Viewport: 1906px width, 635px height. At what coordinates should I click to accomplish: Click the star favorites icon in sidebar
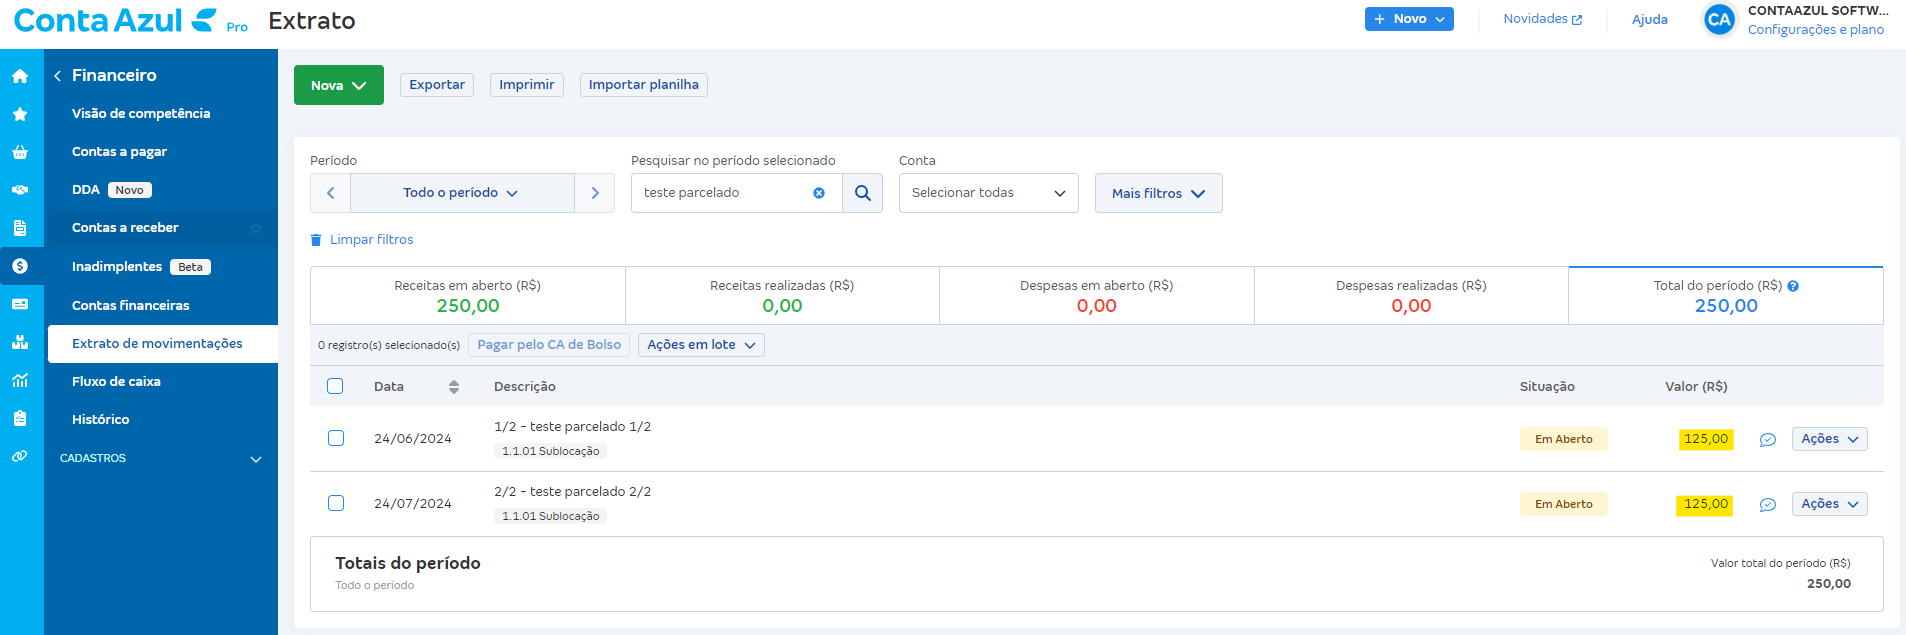pyautogui.click(x=20, y=114)
